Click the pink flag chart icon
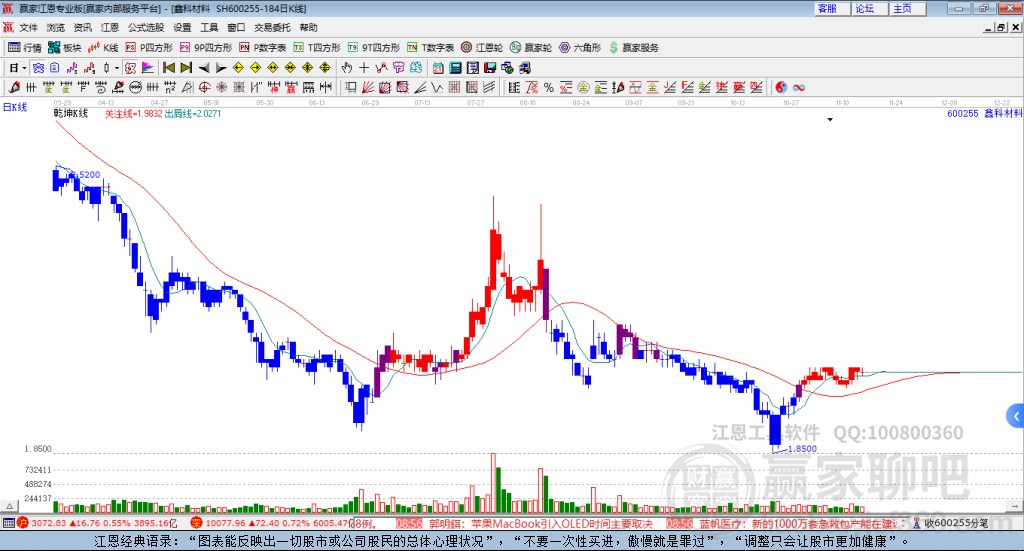The image size is (1024, 551). (x=148, y=68)
